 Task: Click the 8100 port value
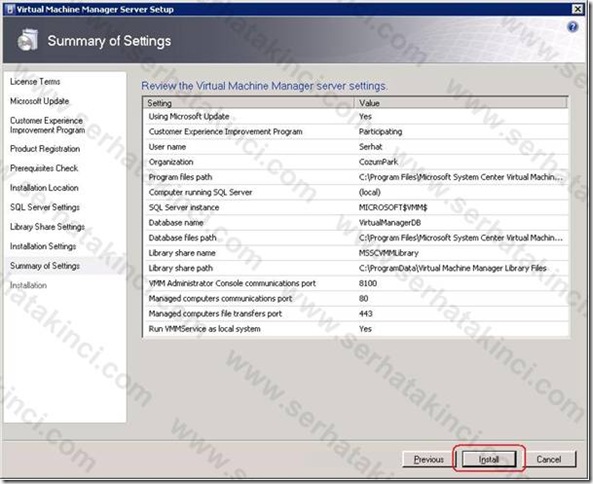(x=368, y=283)
